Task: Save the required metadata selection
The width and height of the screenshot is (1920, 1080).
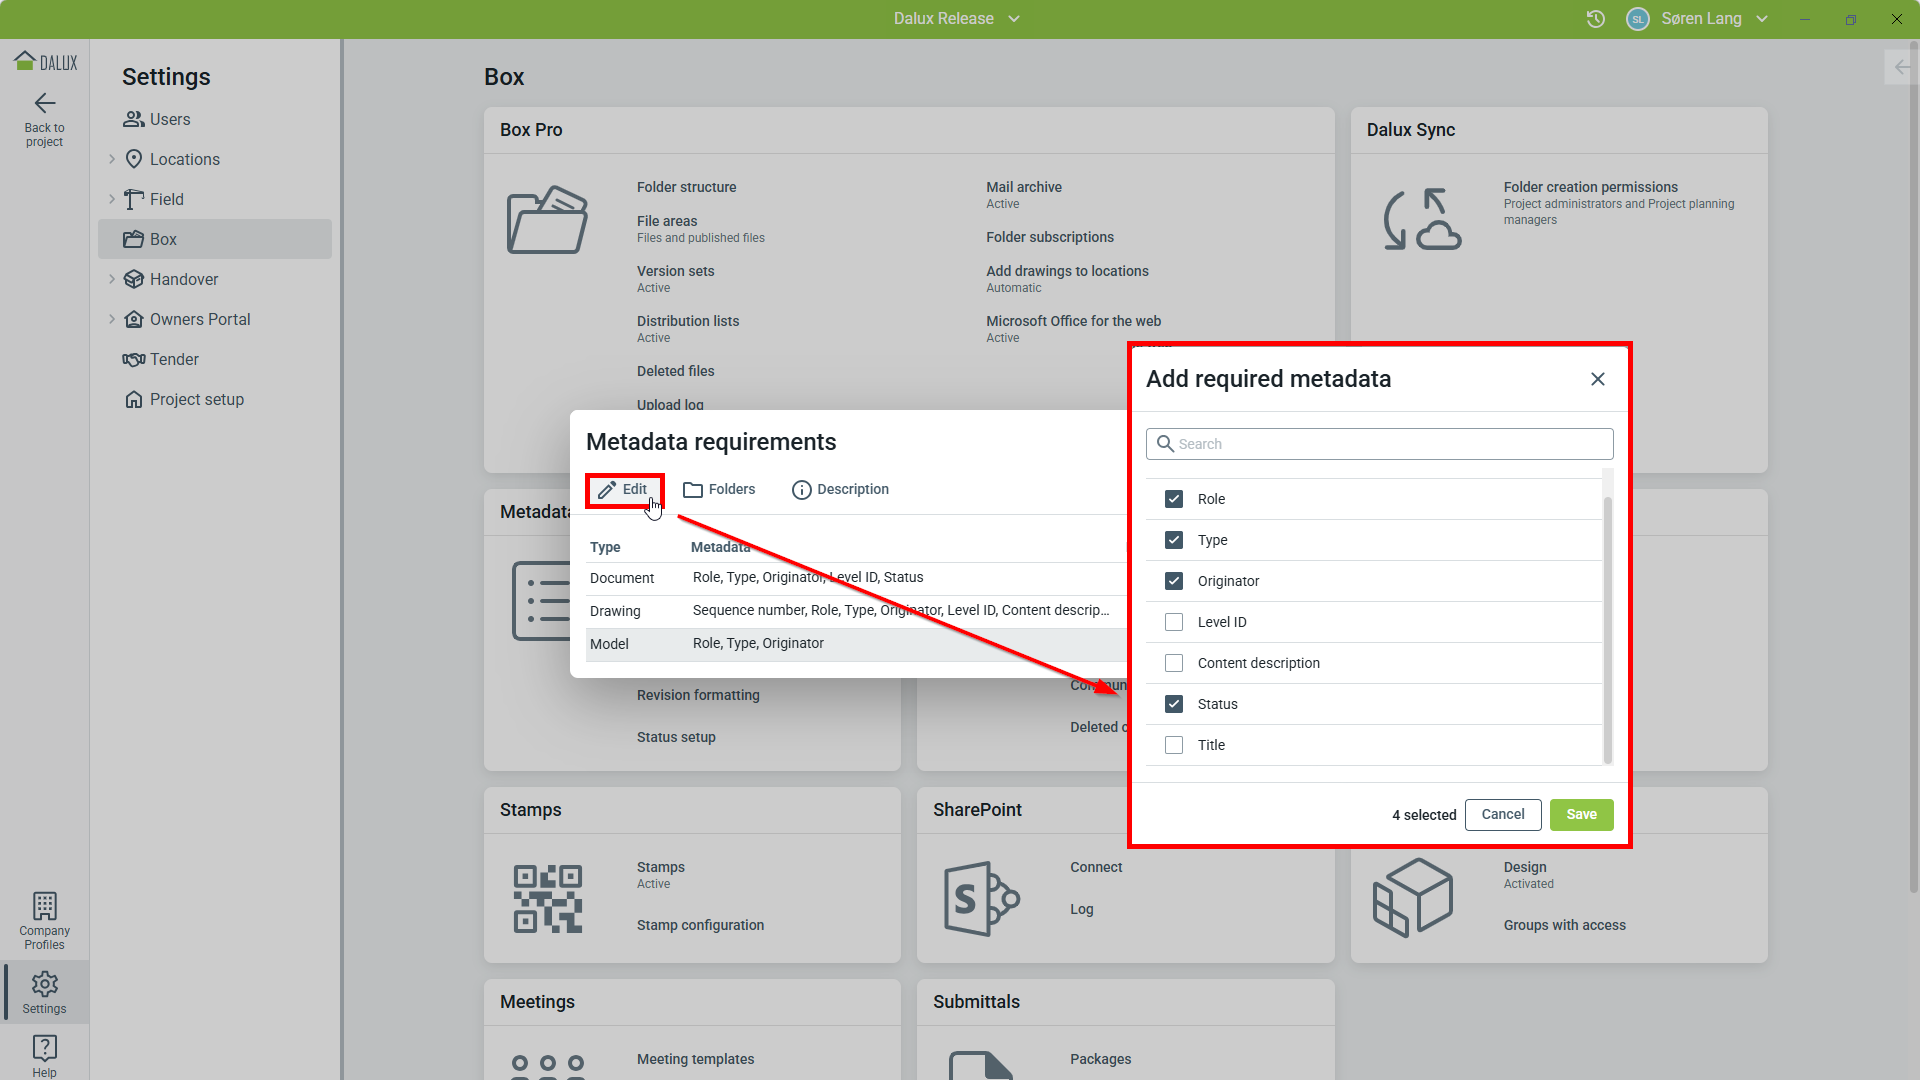Action: (x=1580, y=815)
